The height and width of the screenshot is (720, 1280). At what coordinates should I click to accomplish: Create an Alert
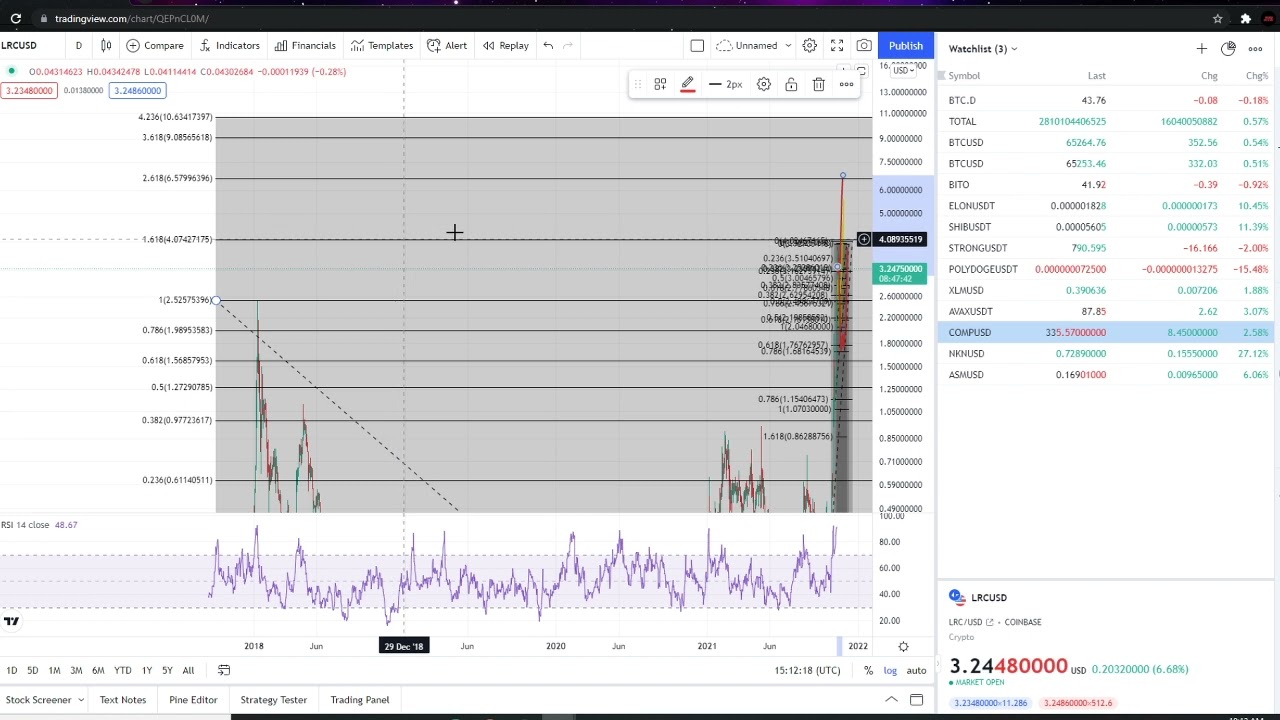coord(447,45)
